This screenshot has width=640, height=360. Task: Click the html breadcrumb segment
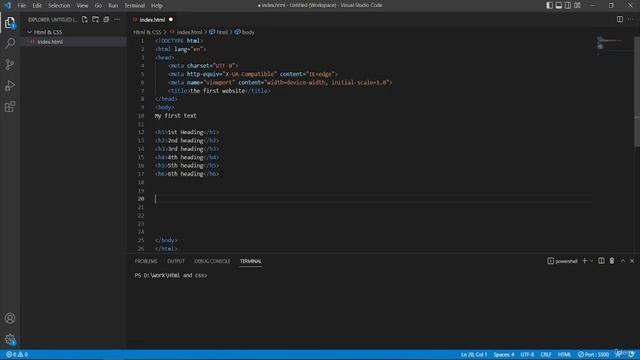point(222,32)
